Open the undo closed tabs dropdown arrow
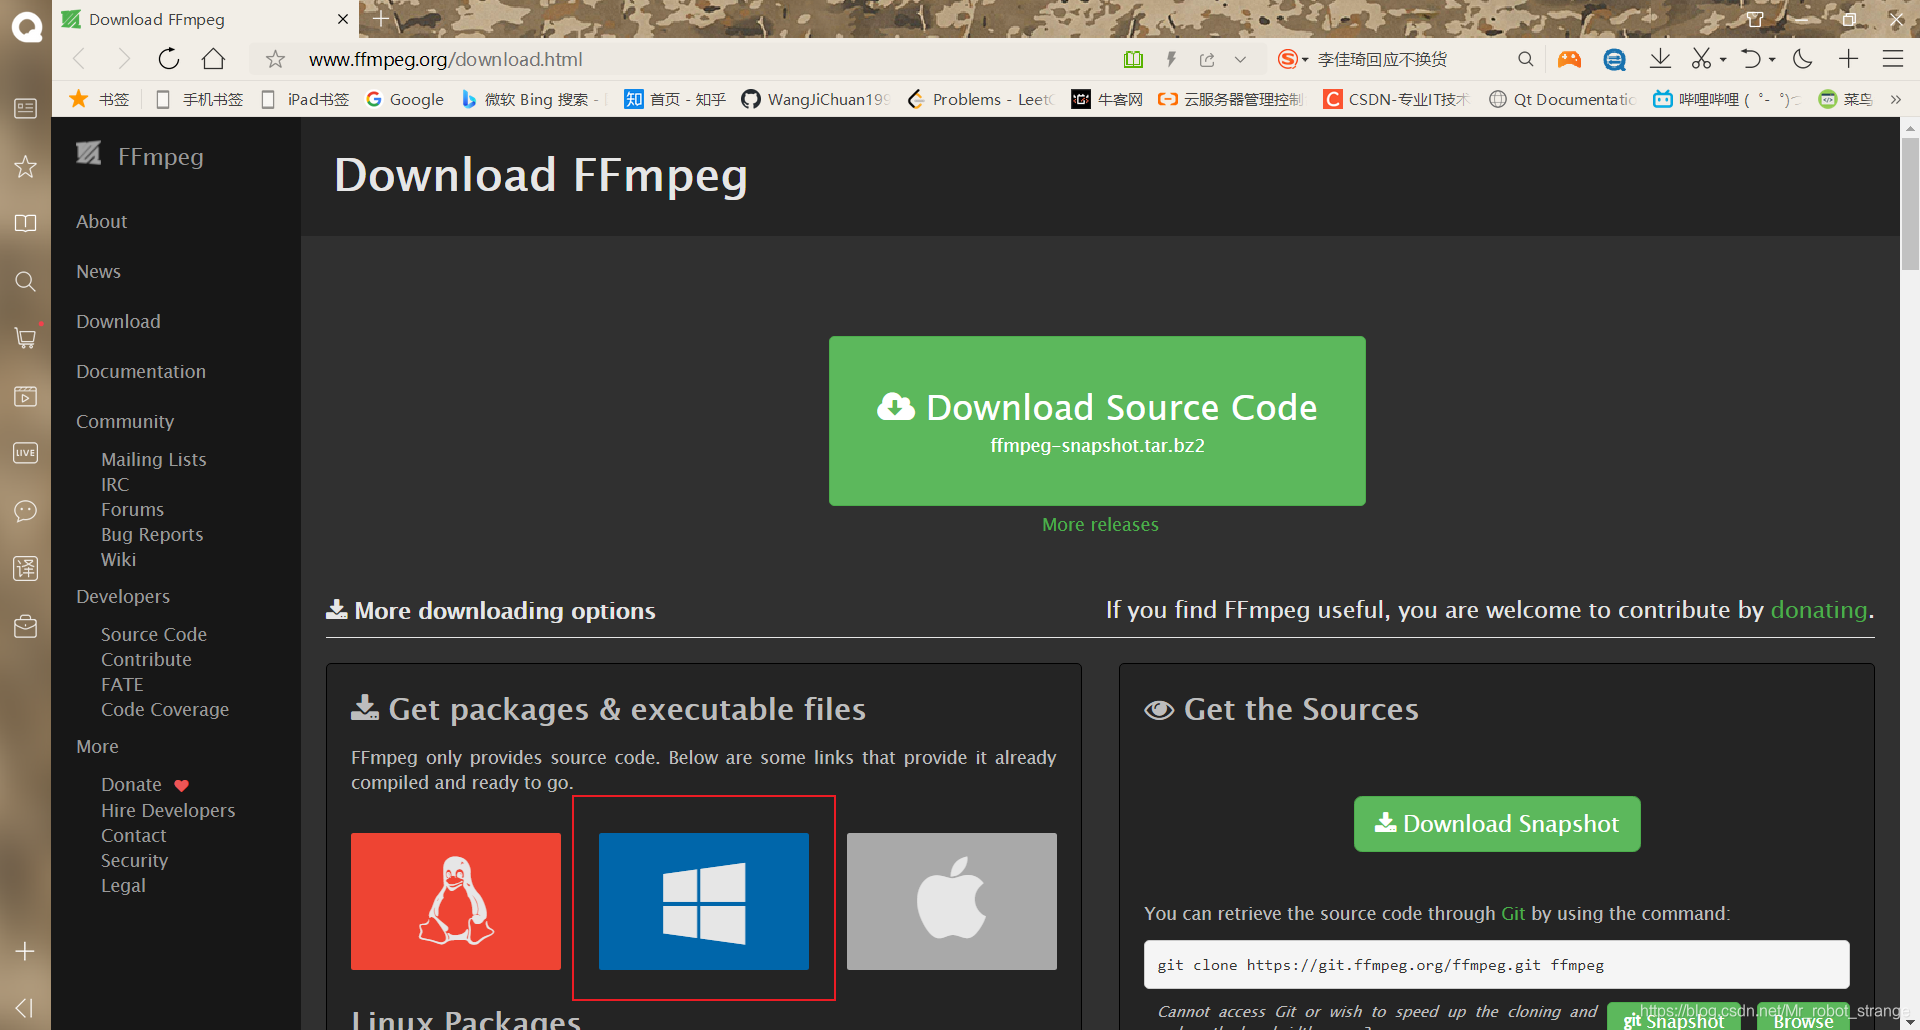Viewport: 1920px width, 1030px height. point(1772,60)
